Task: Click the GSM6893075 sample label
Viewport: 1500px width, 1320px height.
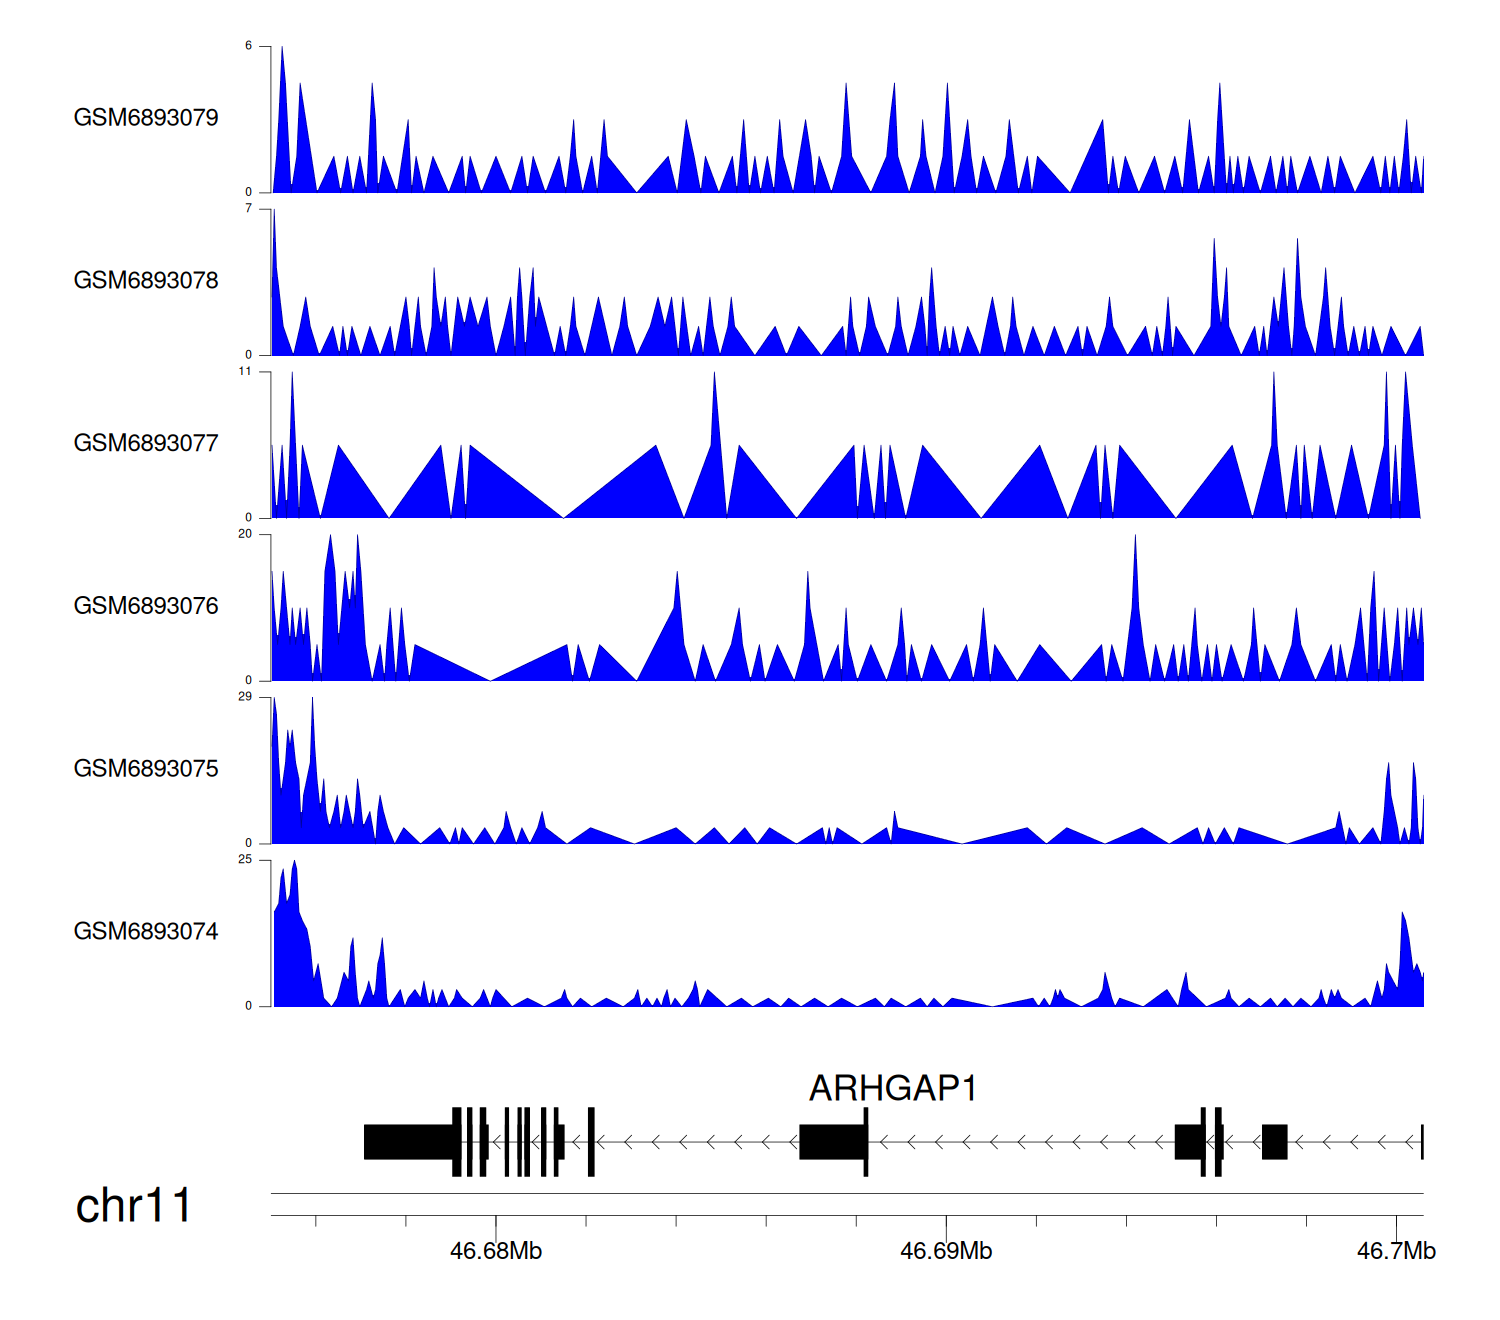Action: [x=146, y=769]
